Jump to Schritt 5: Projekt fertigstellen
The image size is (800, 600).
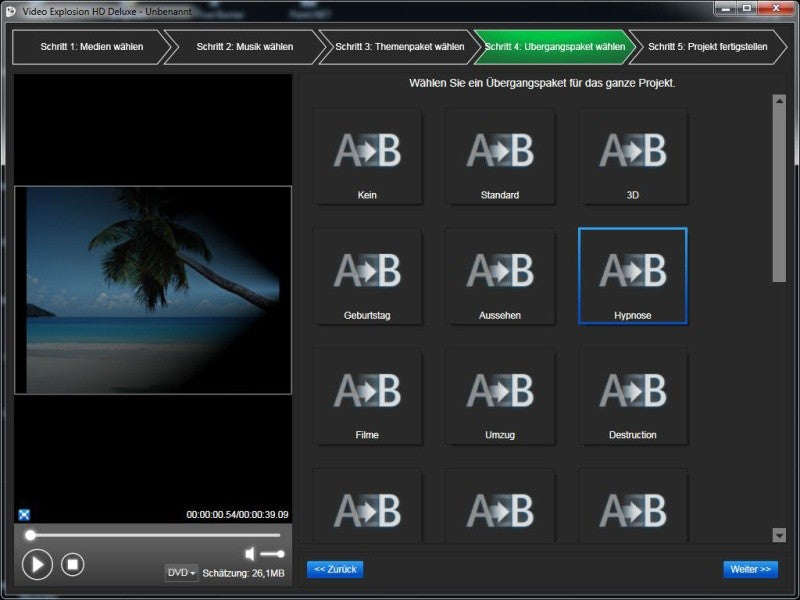click(708, 47)
